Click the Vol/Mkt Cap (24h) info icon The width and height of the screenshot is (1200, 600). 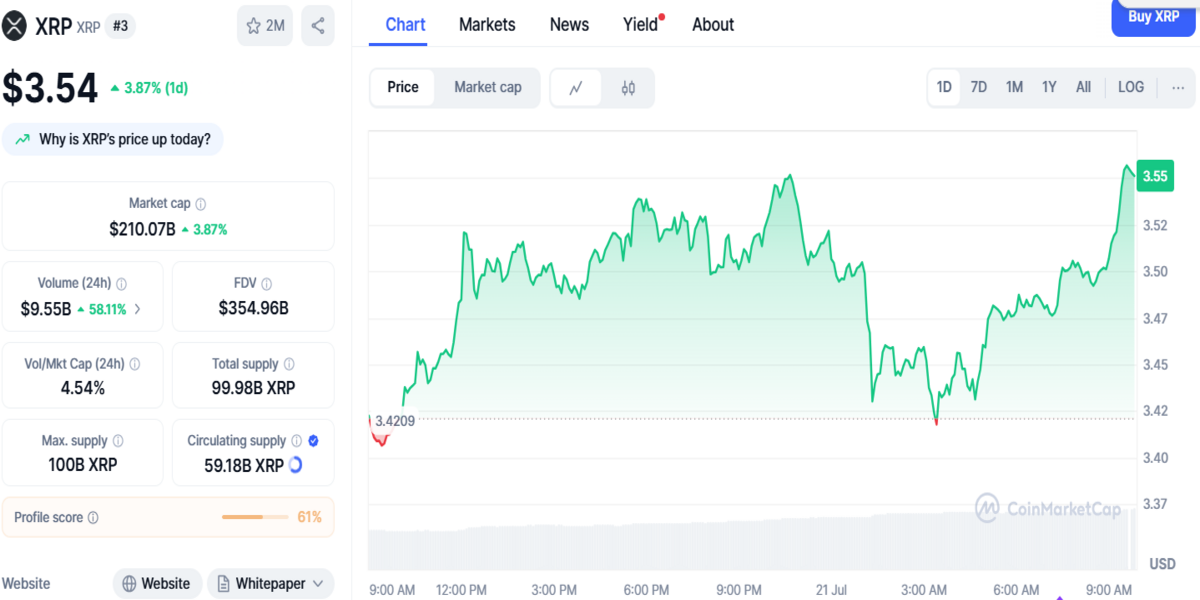135,365
